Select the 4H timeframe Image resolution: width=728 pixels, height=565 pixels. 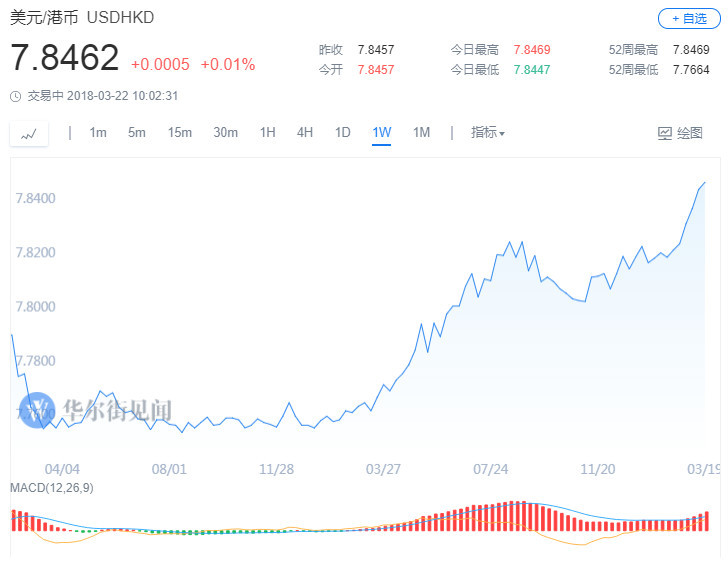coord(305,133)
